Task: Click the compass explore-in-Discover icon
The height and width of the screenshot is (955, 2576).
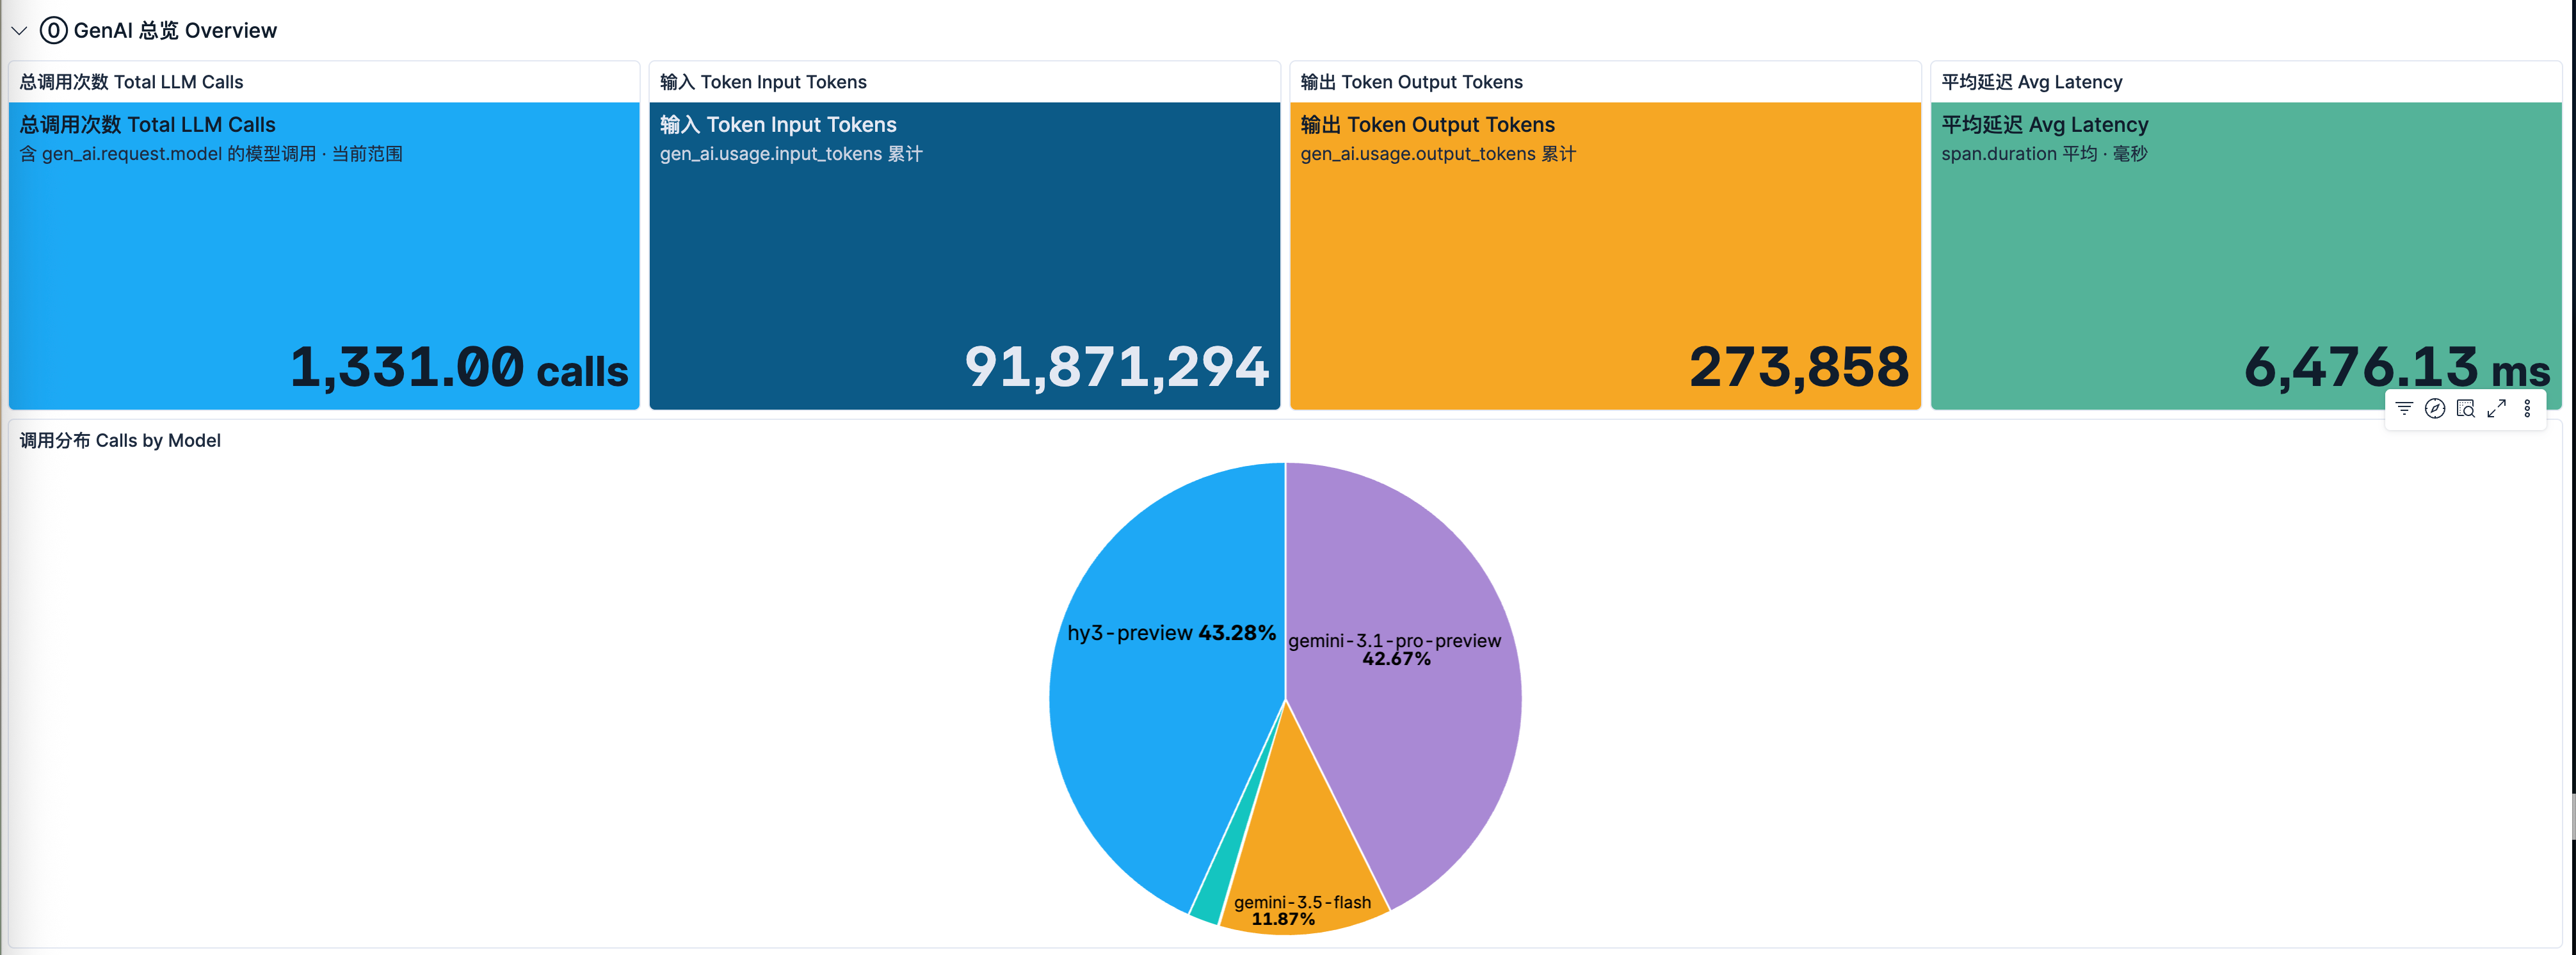Action: click(x=2435, y=408)
